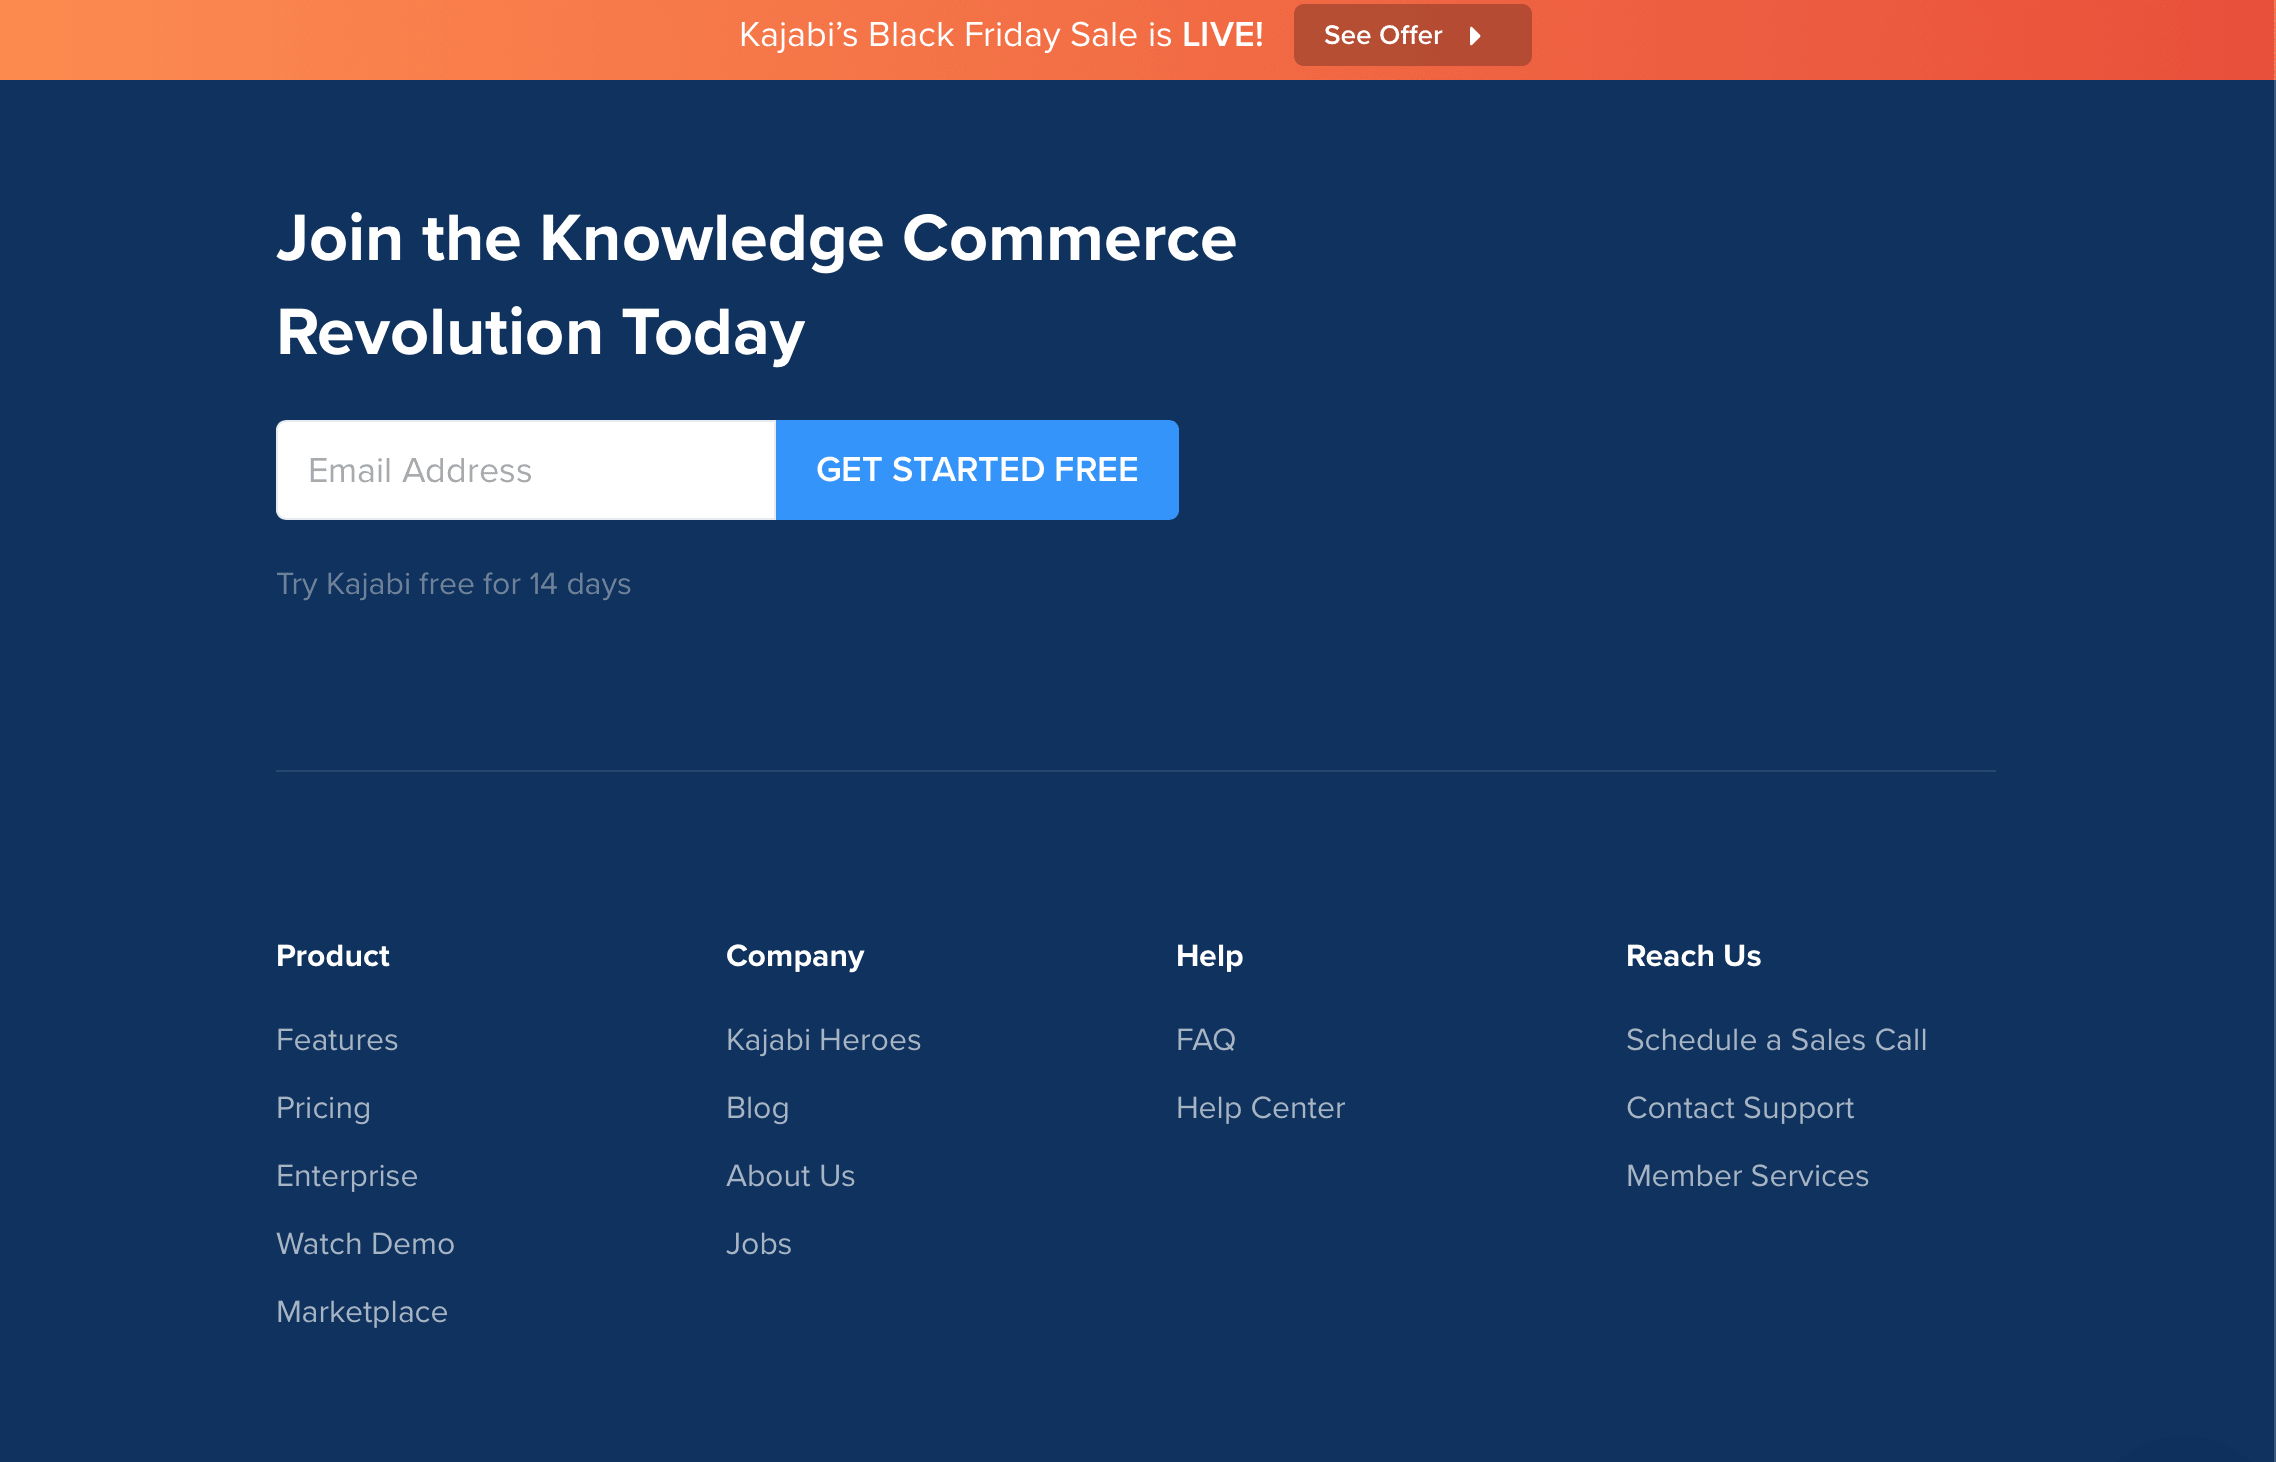Screen dimensions: 2276x1462
Task: Click the Black Friday Sale banner text
Action: [x=1000, y=36]
